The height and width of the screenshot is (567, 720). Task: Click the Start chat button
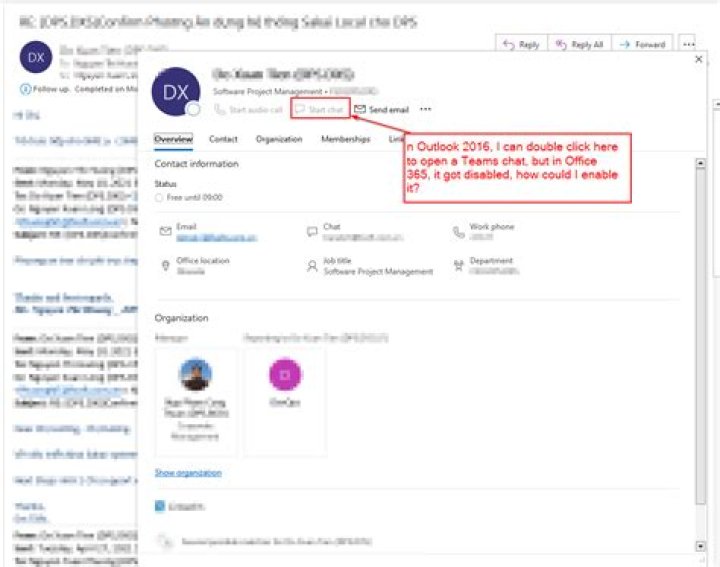pyautogui.click(x=320, y=109)
